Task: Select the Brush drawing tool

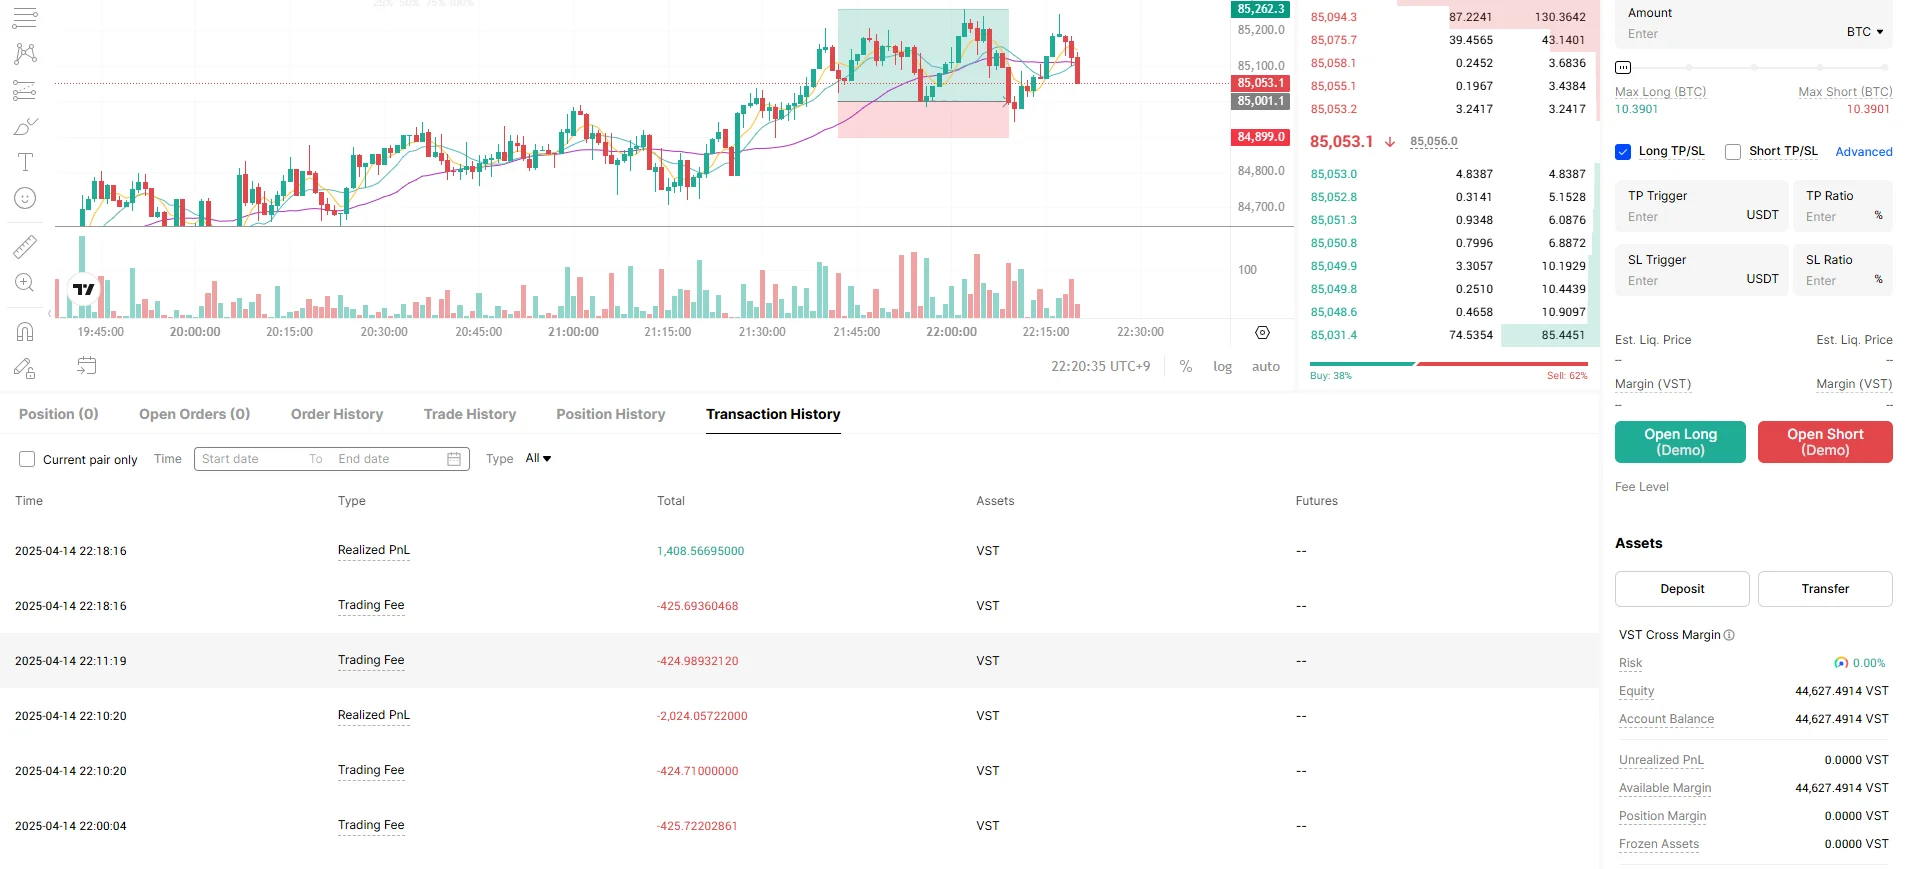Action: coord(25,126)
